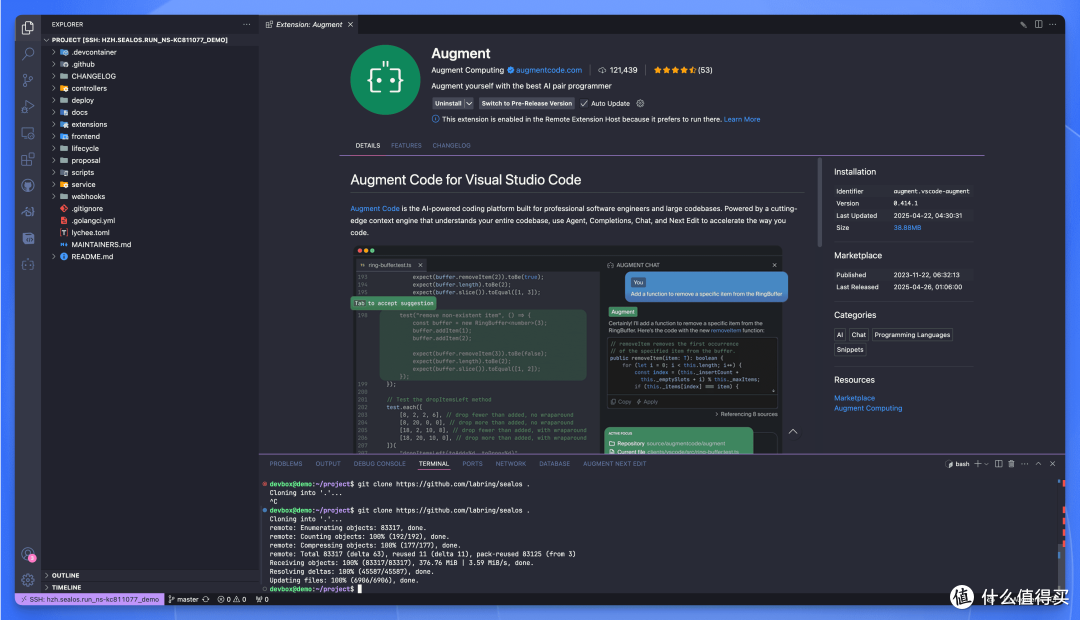1080x620 pixels.
Task: Click the Augment Code link in the description
Action: tap(375, 209)
